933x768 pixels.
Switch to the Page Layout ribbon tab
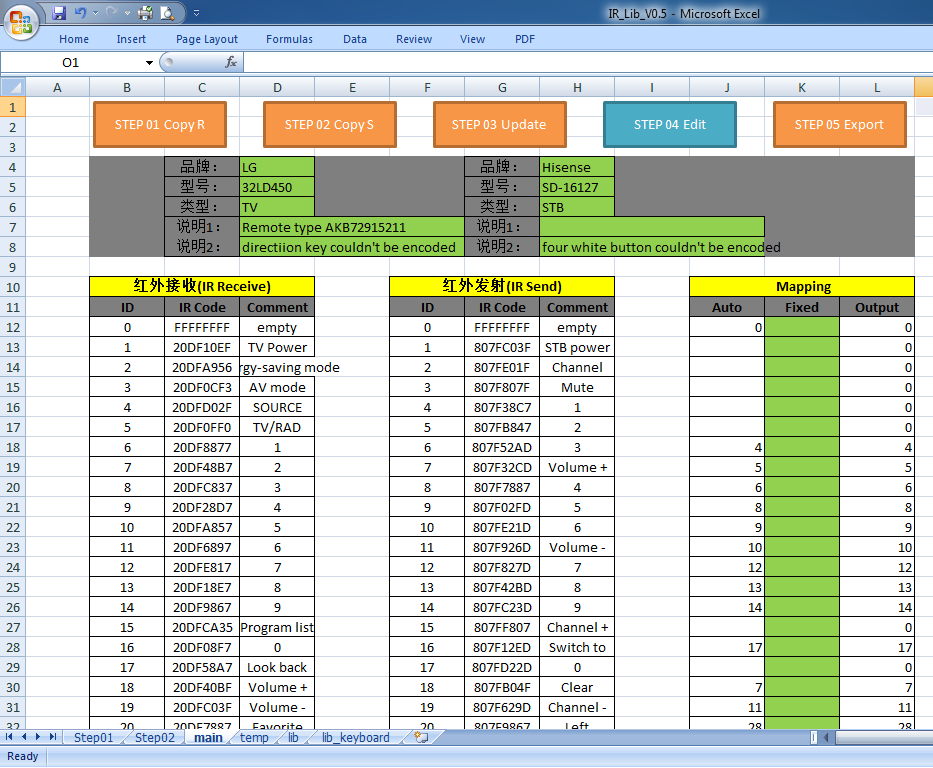point(207,39)
